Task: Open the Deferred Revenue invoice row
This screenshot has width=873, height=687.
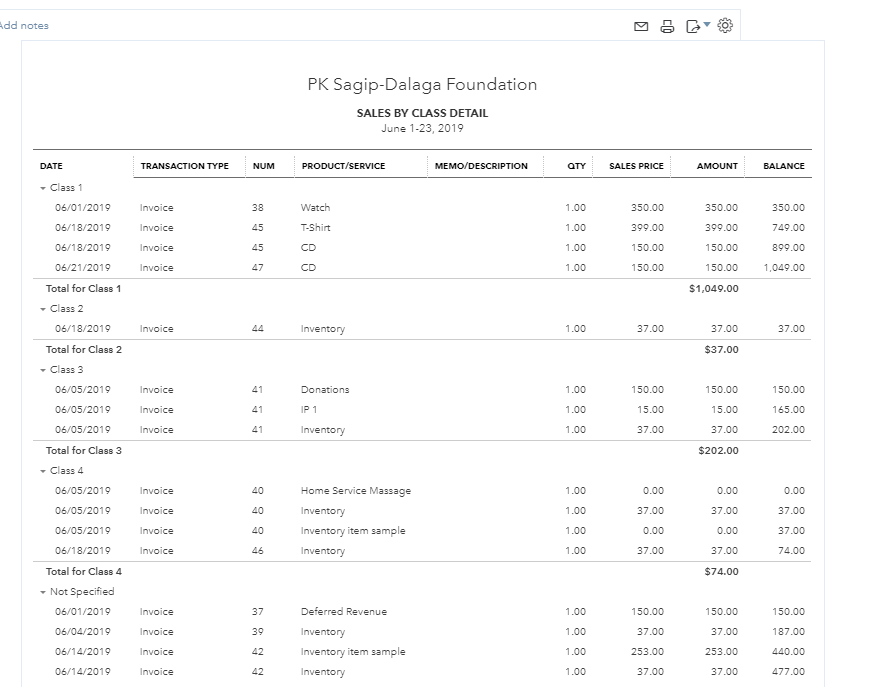Action: 343,612
